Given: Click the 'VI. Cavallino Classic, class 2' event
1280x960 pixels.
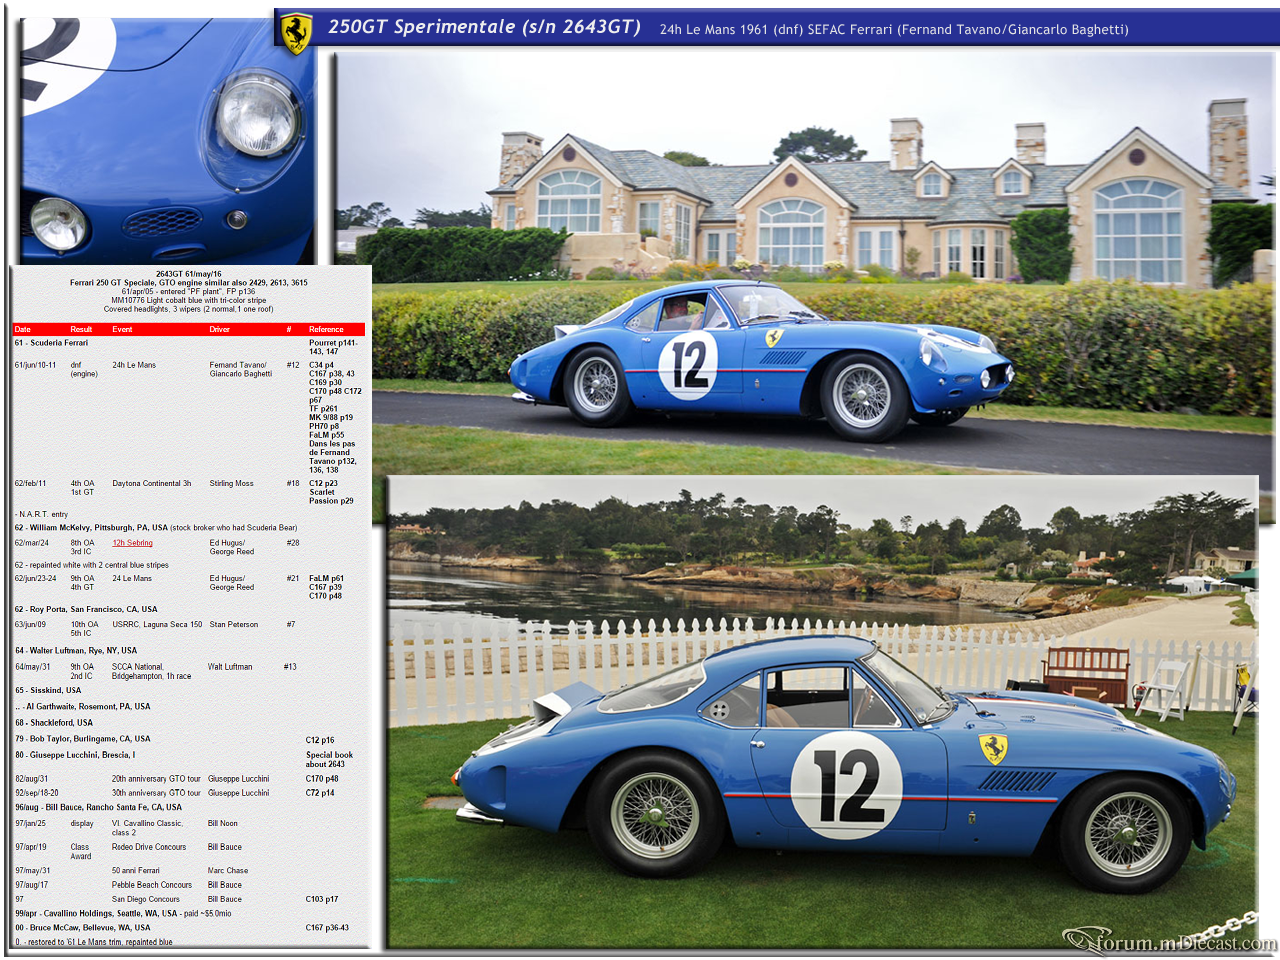Looking at the screenshot, I should tap(147, 827).
